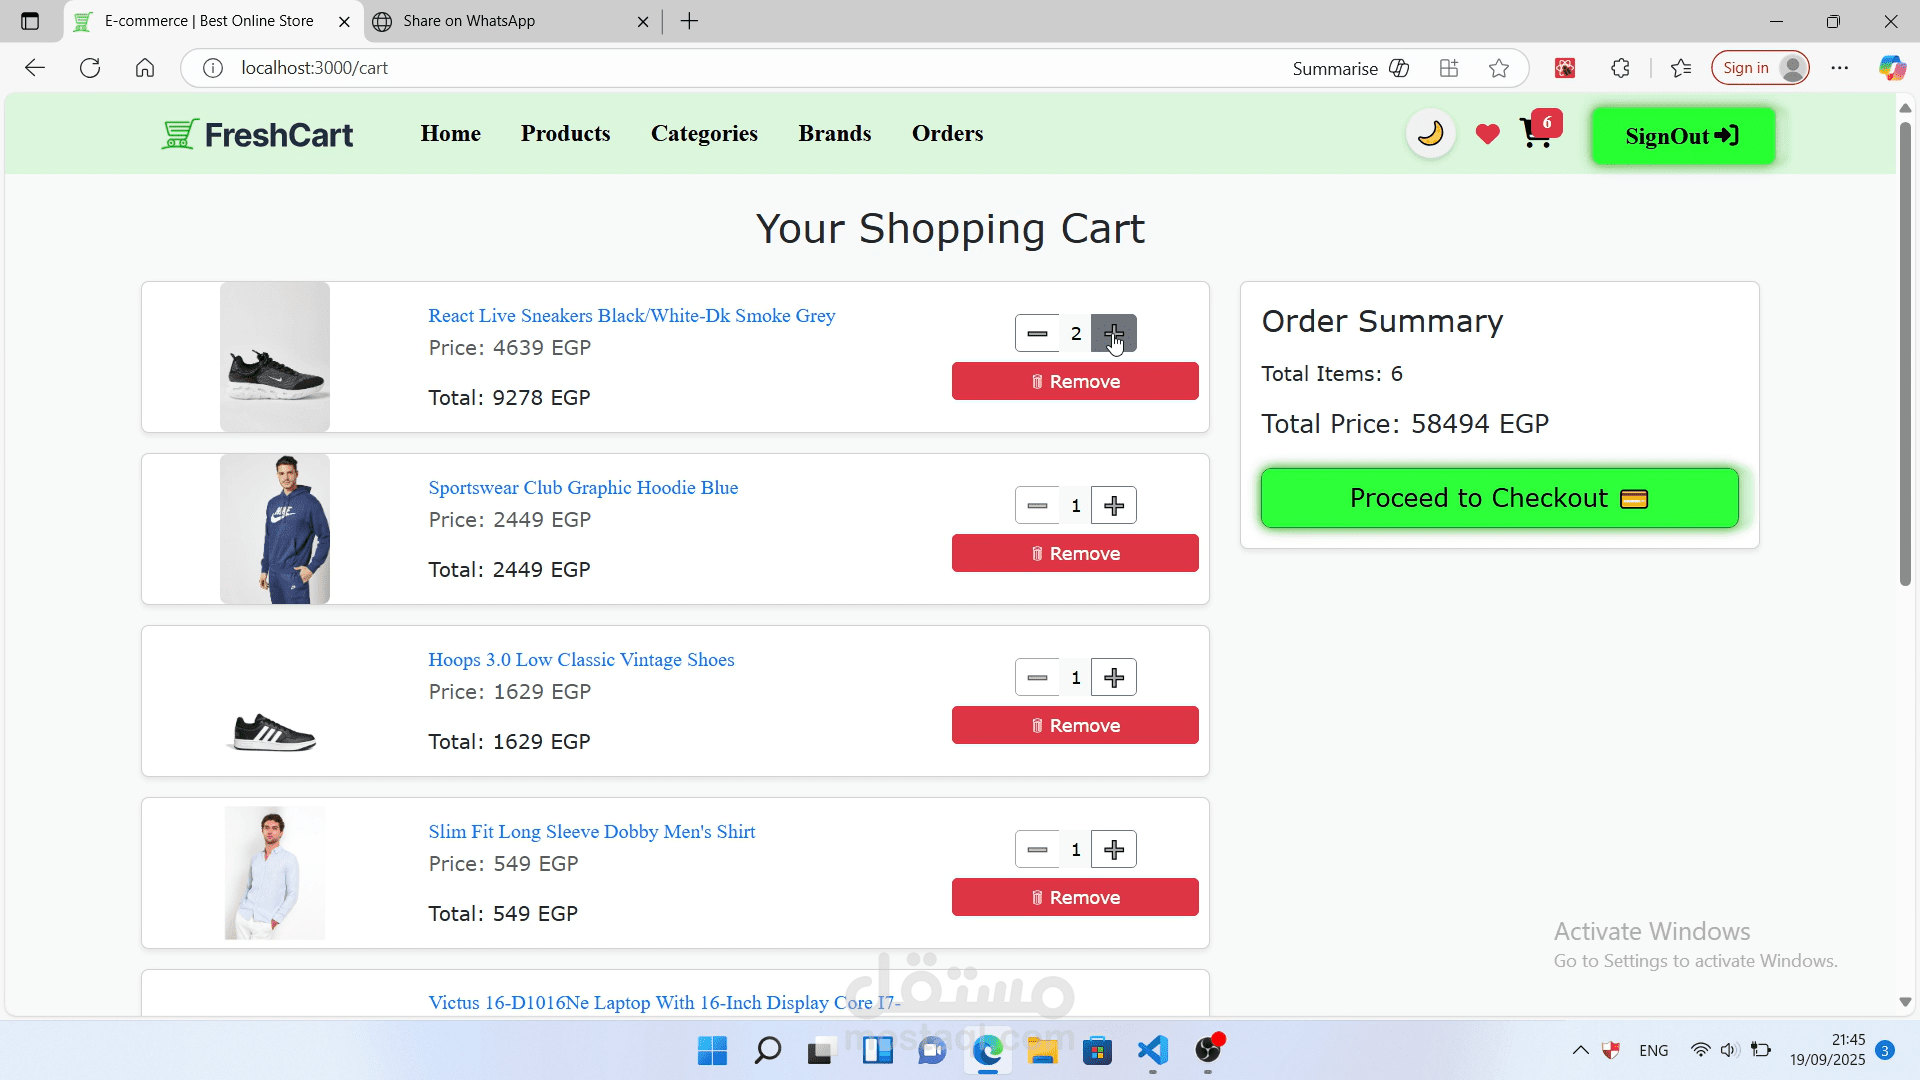The height and width of the screenshot is (1080, 1920).
Task: Open Copilot sidebar icon
Action: tap(1891, 68)
